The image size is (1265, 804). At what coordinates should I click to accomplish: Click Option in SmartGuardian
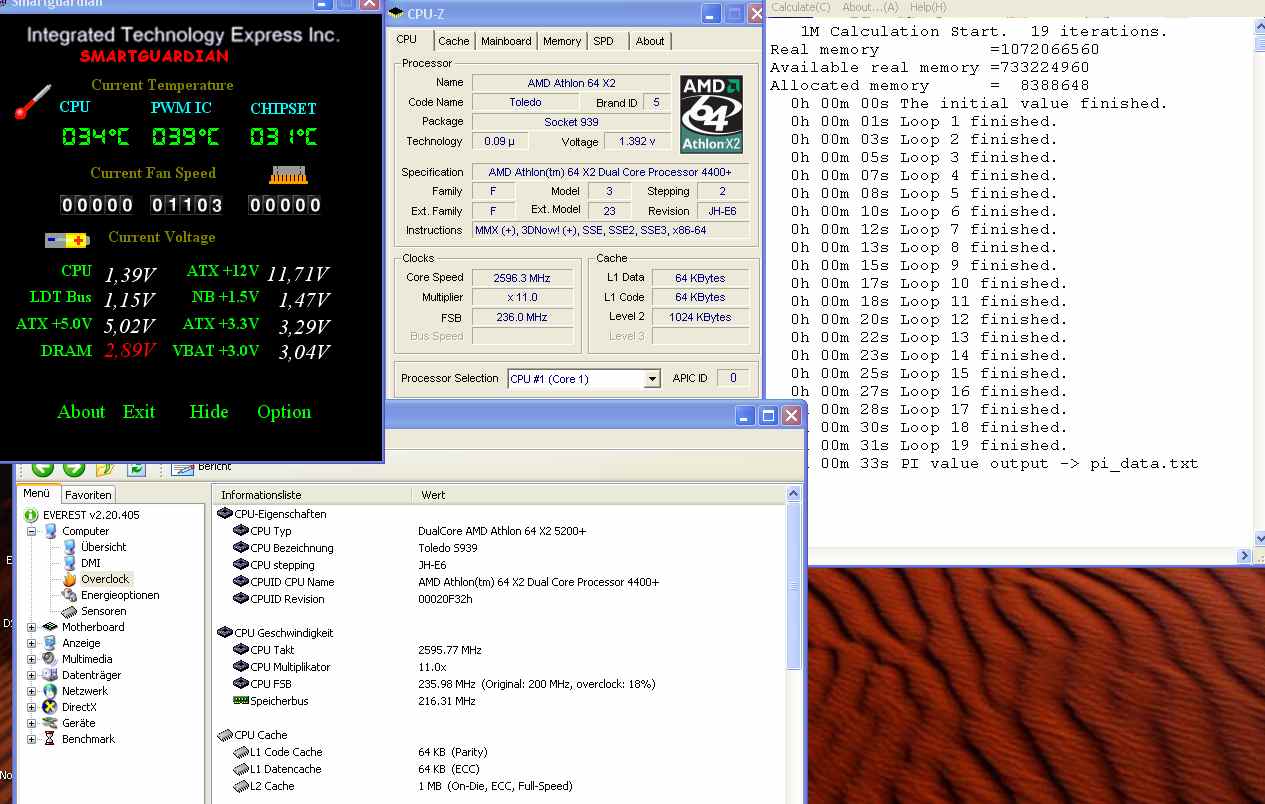coord(284,412)
